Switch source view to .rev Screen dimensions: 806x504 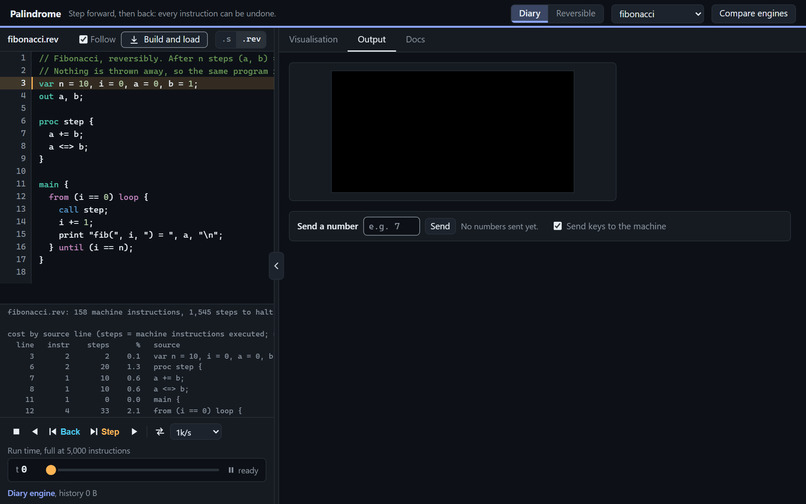coord(251,39)
